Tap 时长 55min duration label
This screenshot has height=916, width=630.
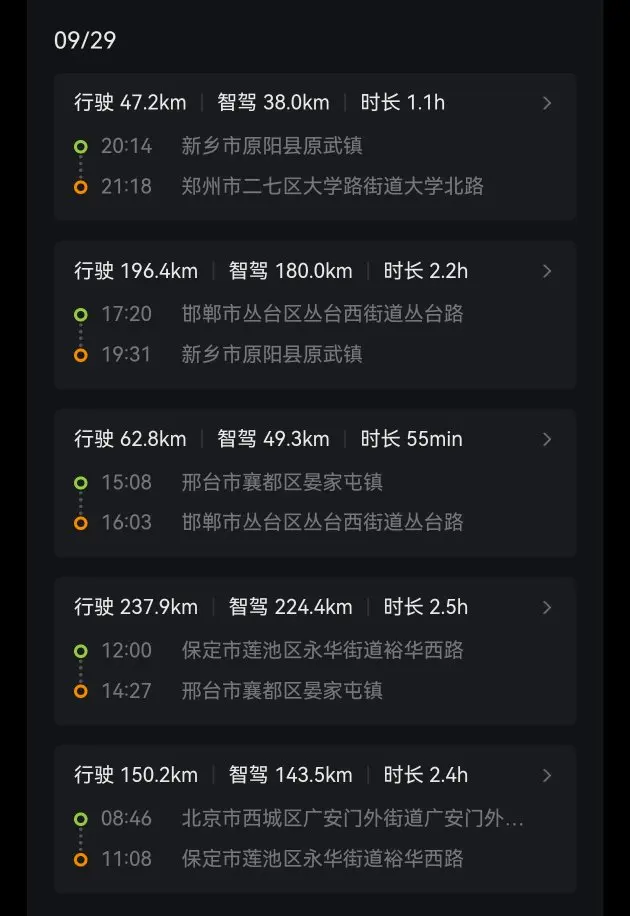click(412, 439)
